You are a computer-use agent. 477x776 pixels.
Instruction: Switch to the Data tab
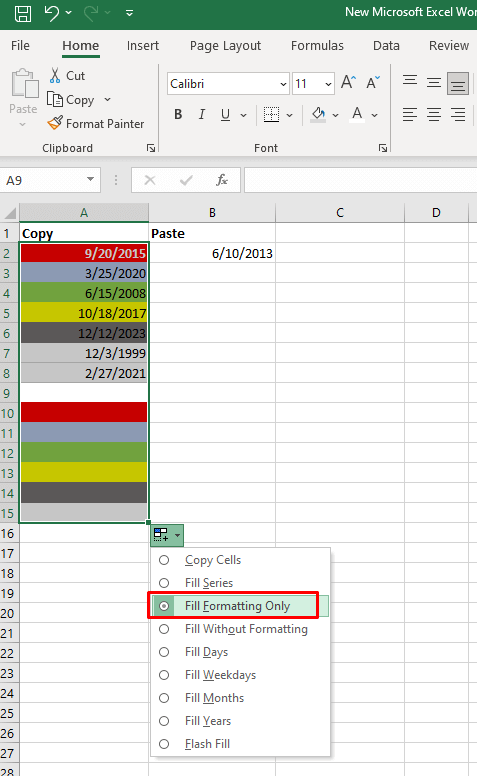[x=386, y=46]
